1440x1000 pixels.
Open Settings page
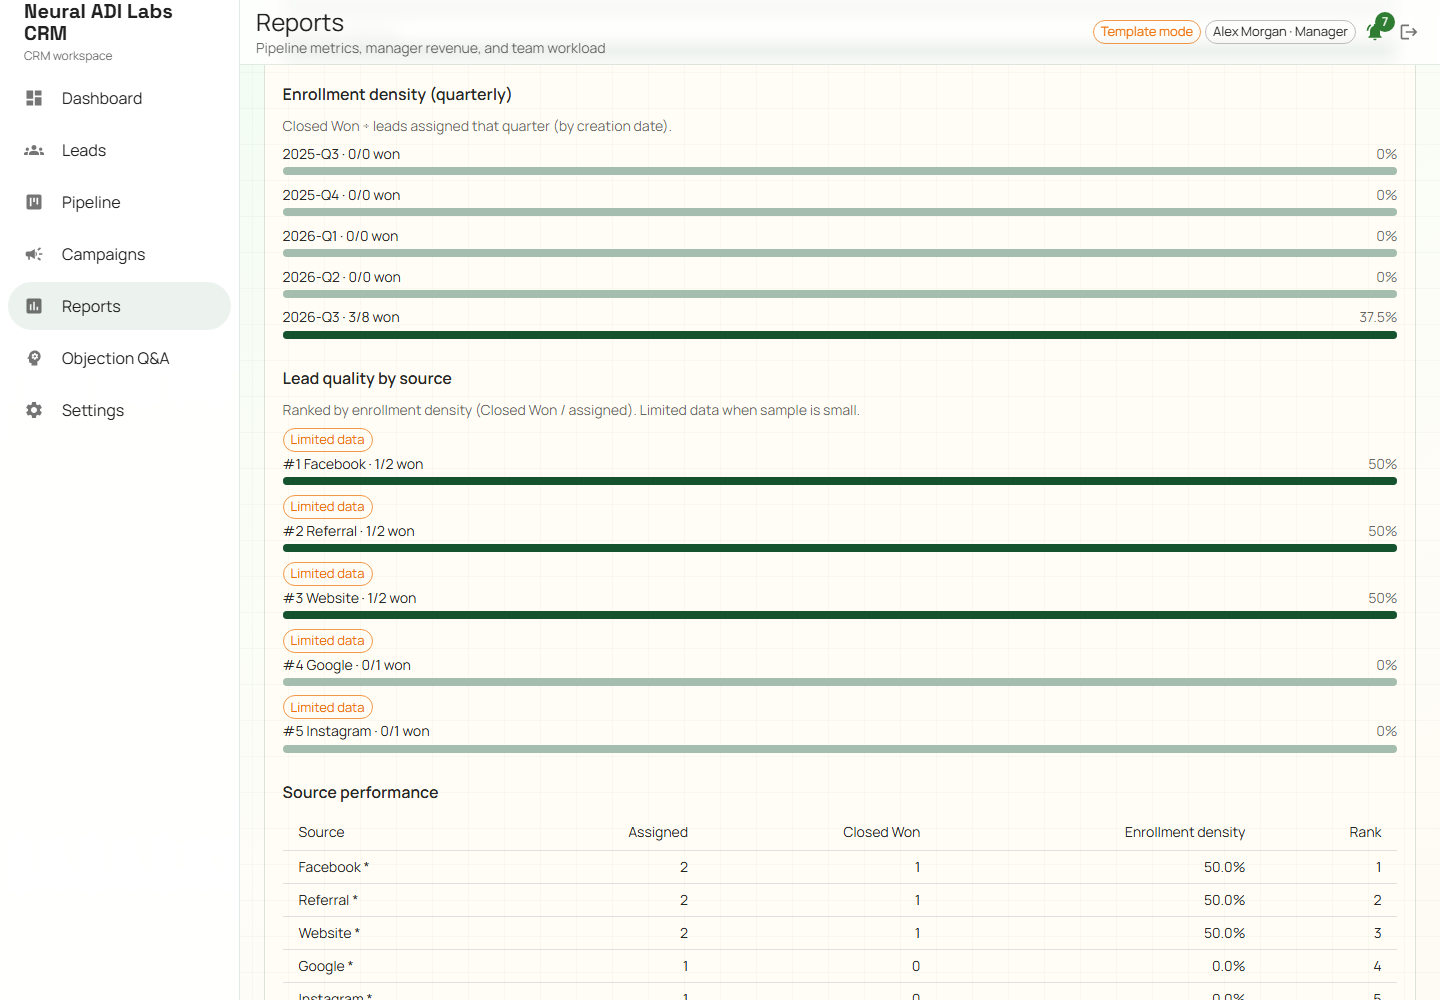click(119, 410)
